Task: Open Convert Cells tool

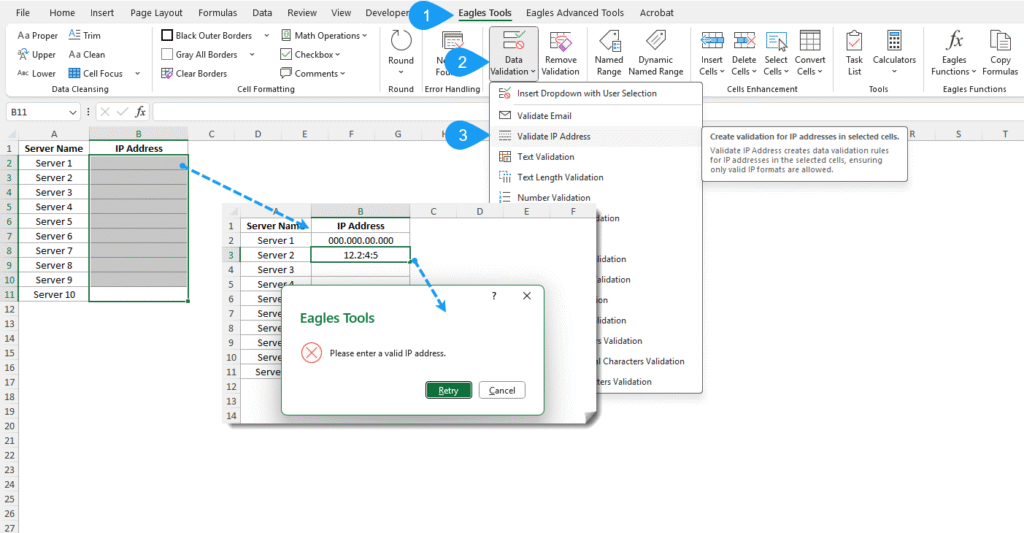Action: point(810,54)
